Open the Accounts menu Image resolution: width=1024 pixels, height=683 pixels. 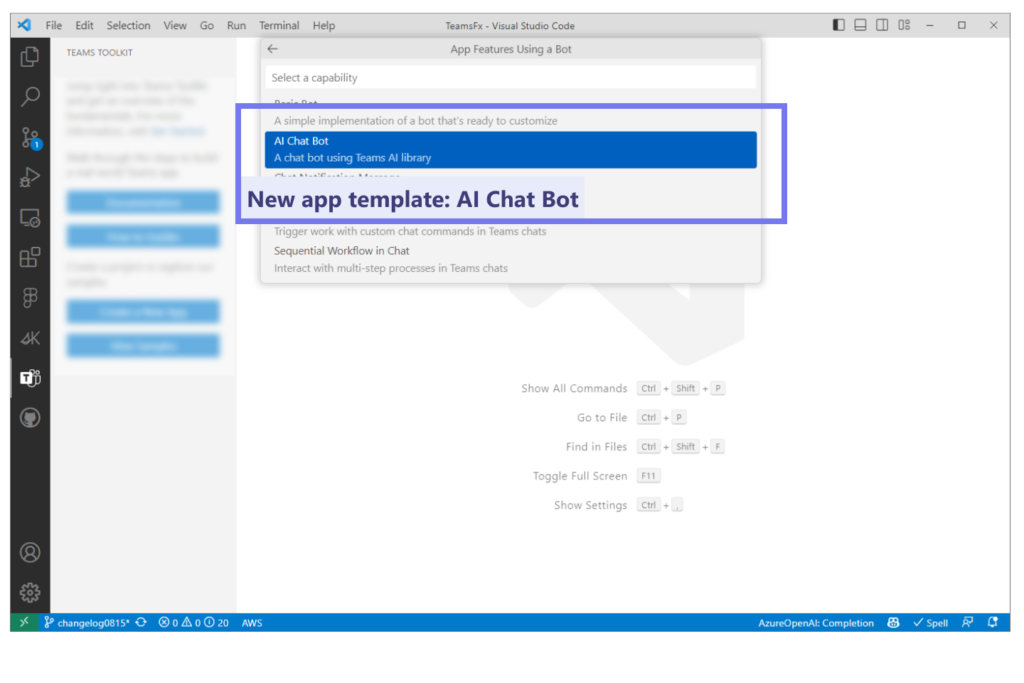click(29, 551)
